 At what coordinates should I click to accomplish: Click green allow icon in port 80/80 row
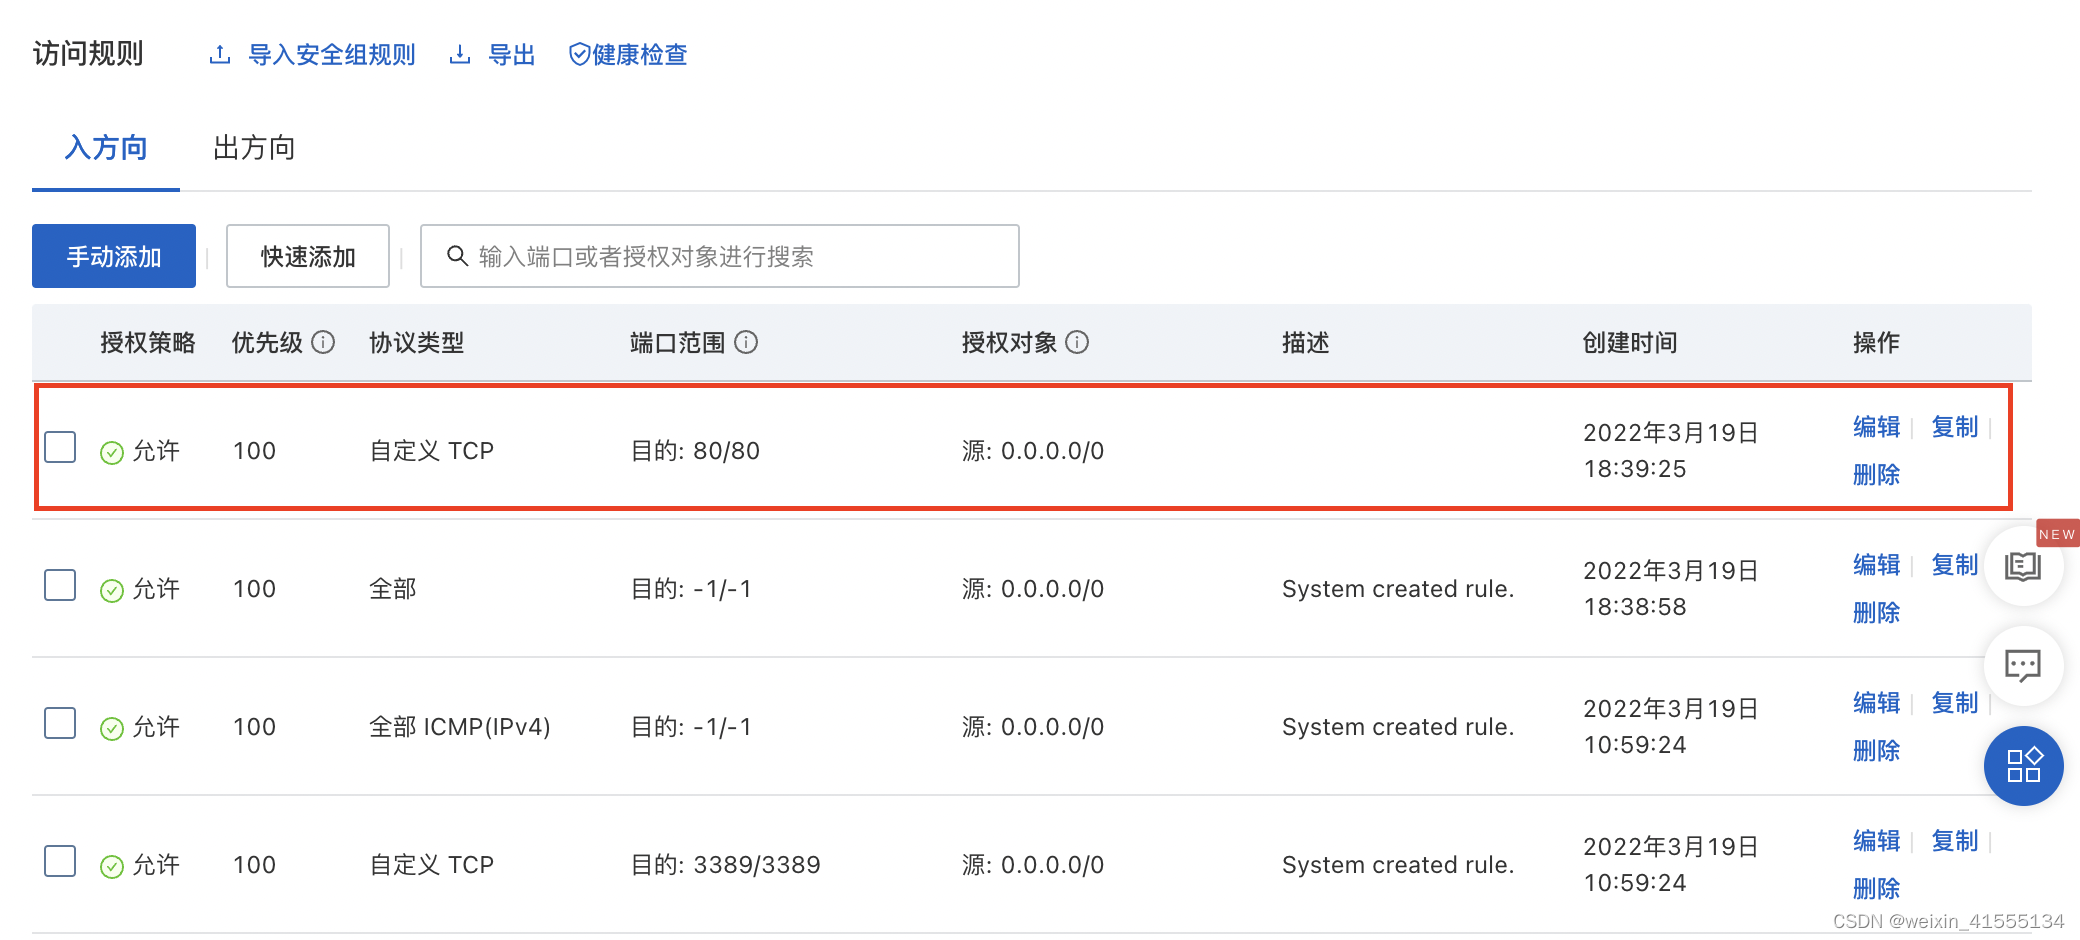tap(112, 452)
